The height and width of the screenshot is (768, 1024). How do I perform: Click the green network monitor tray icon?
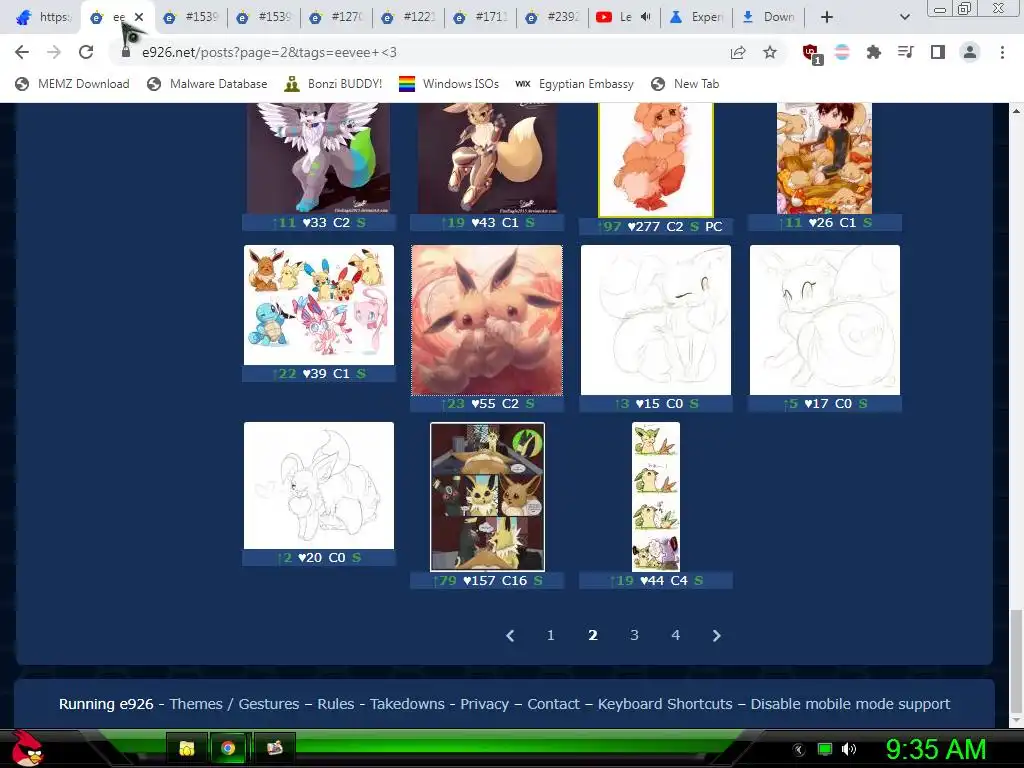[825, 749]
